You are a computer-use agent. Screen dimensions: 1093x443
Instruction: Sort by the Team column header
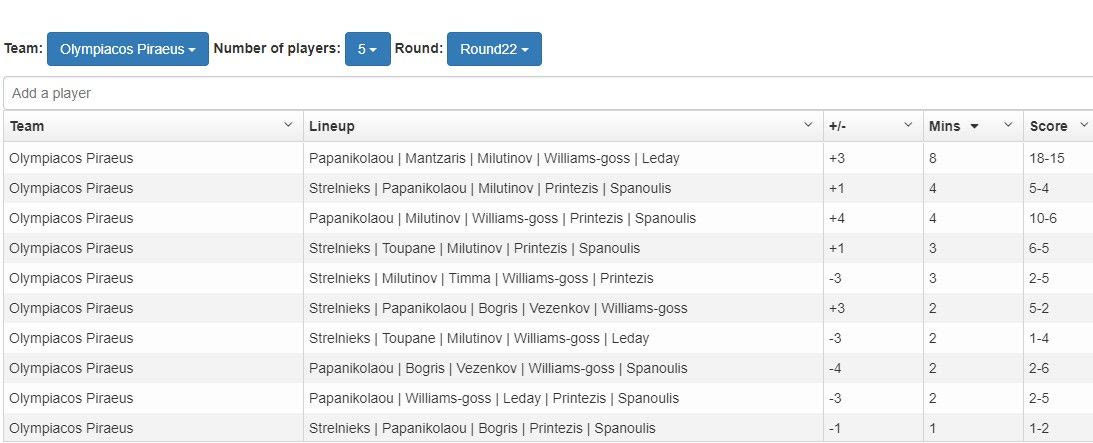point(27,126)
